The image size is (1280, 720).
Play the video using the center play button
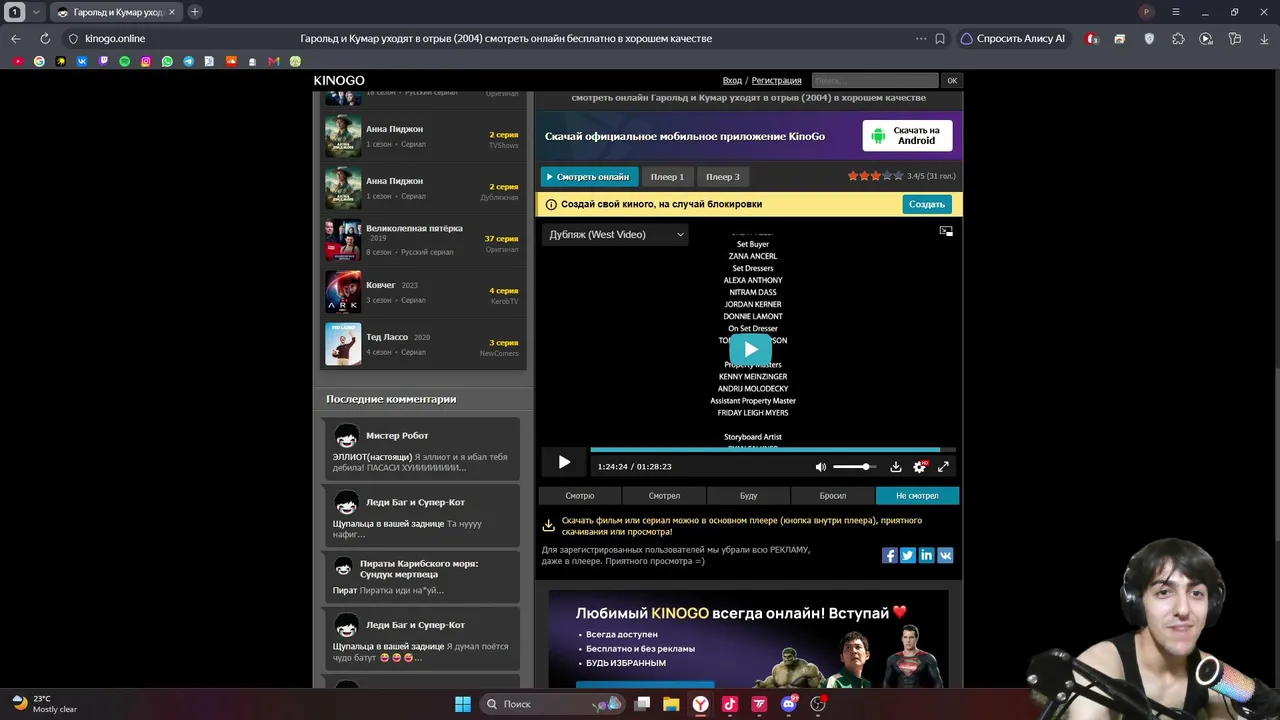[x=751, y=349]
